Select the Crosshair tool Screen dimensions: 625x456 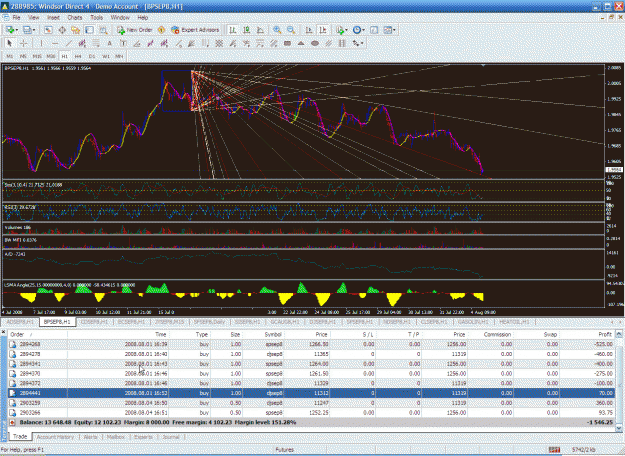[x=24, y=43]
